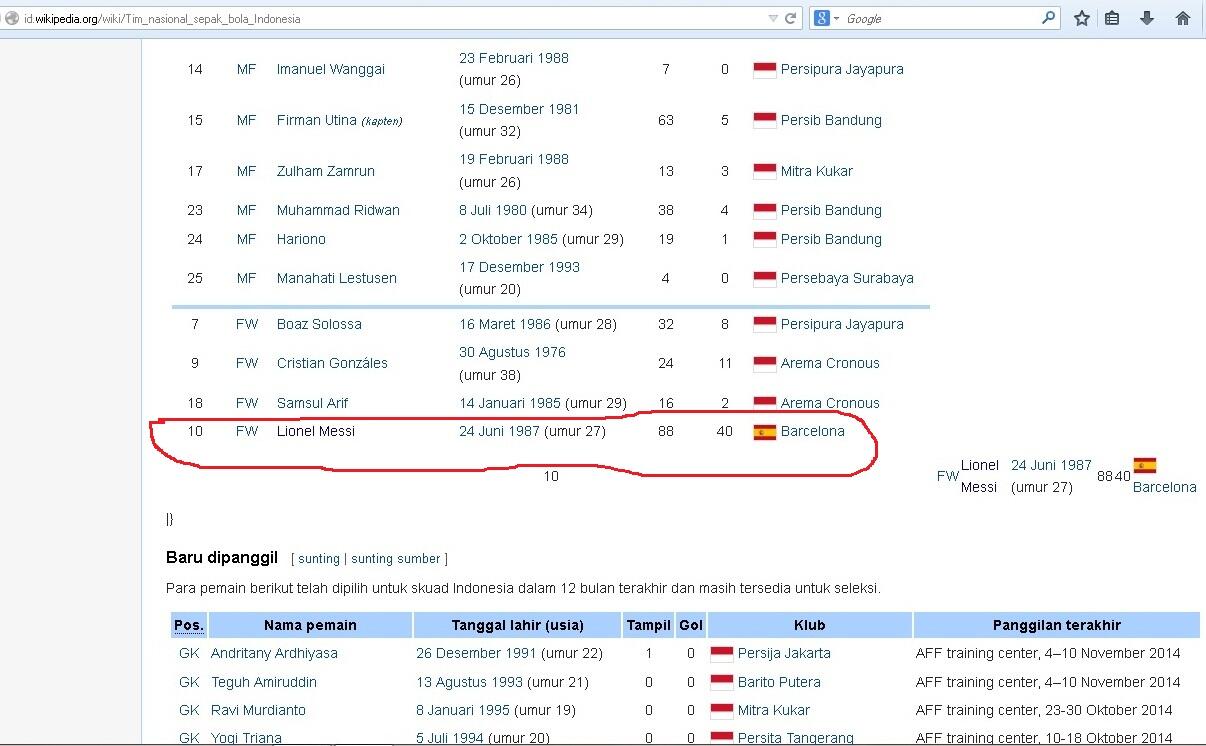Click MF position link for Imanuel Wanggai
The image size is (1206, 746).
click(247, 69)
